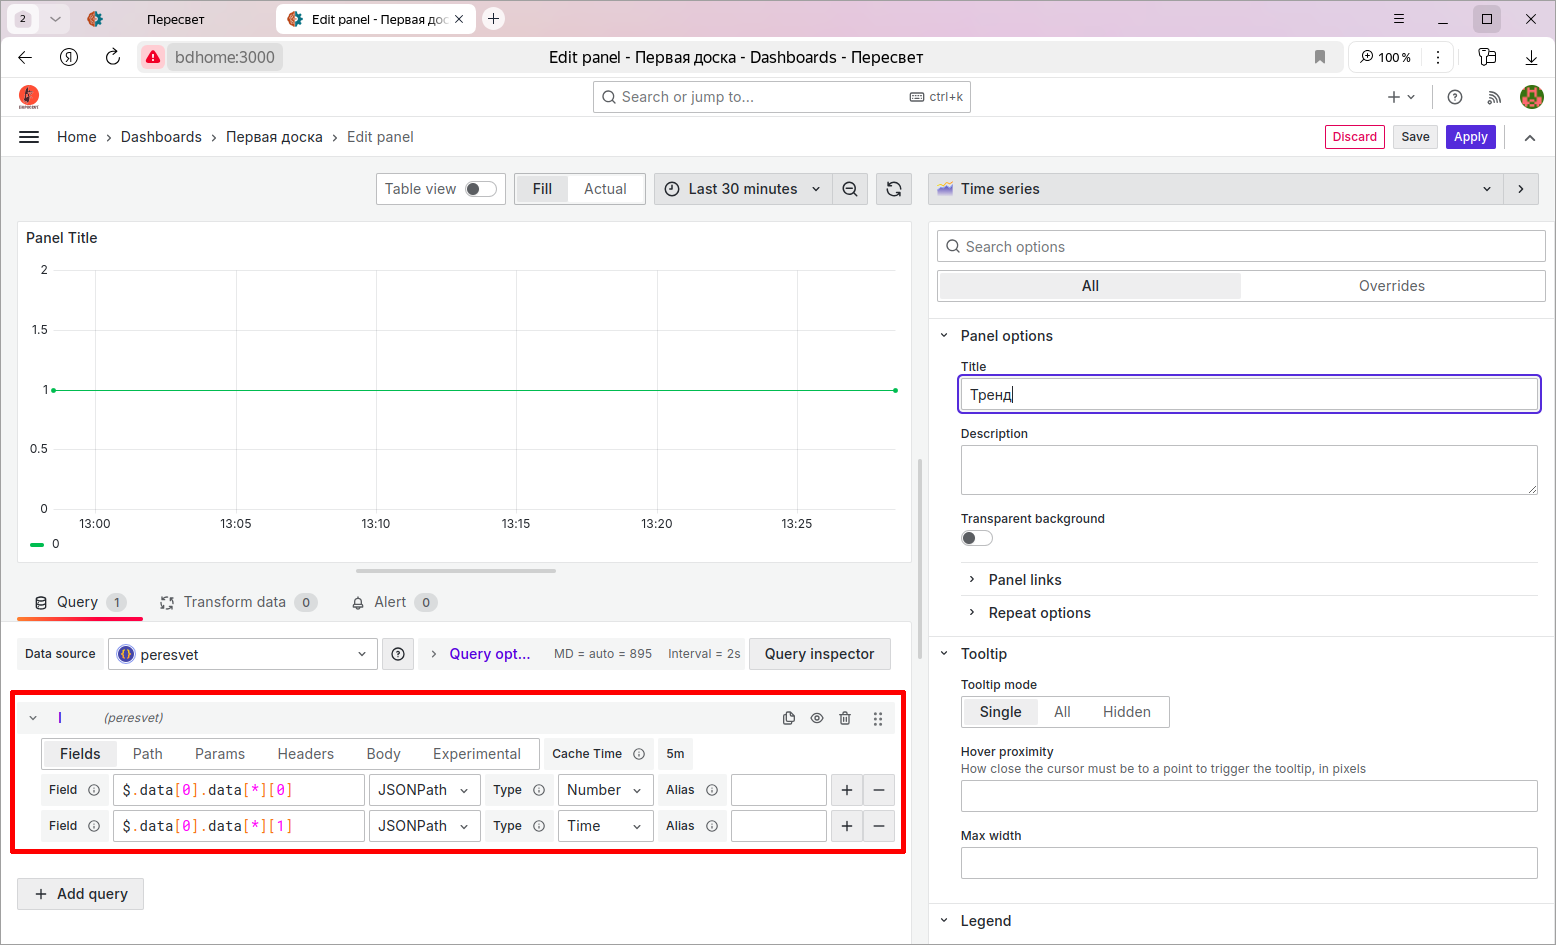Select the Overrides tab
Image resolution: width=1556 pixels, height=945 pixels.
[1392, 286]
